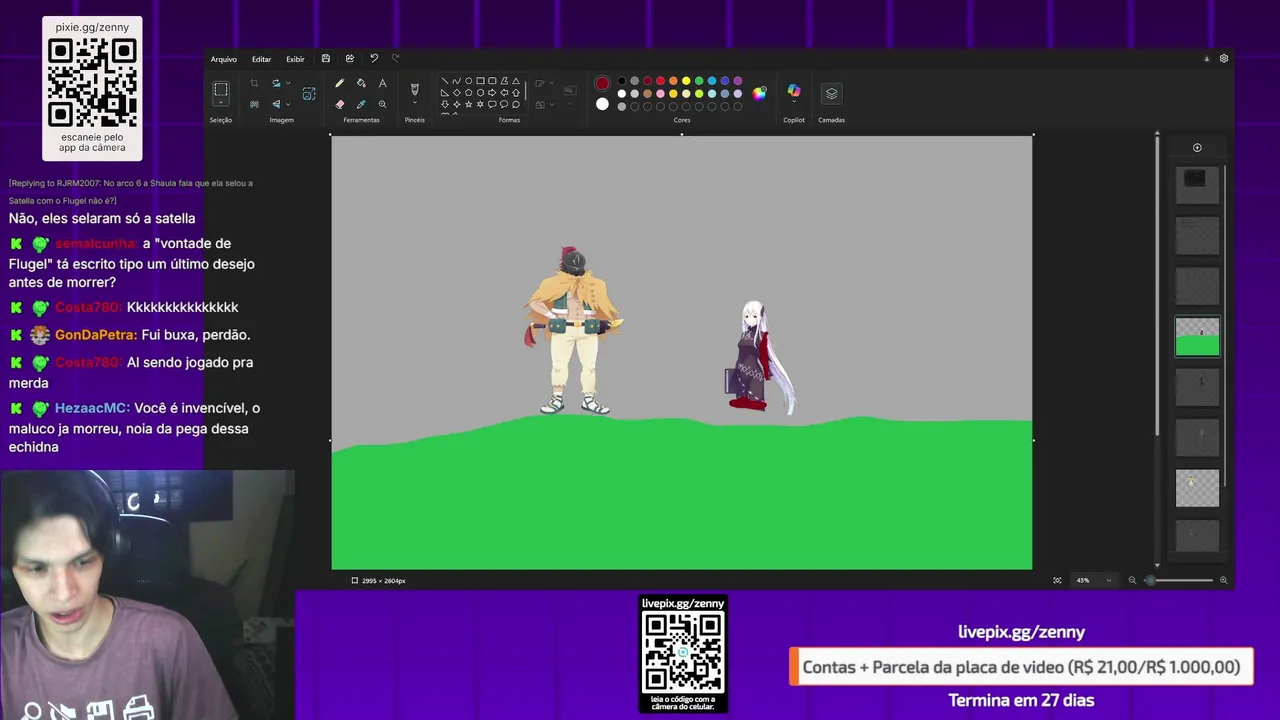Screen dimensions: 1280x720
Task: Click the Fit to window icon
Action: click(1057, 580)
